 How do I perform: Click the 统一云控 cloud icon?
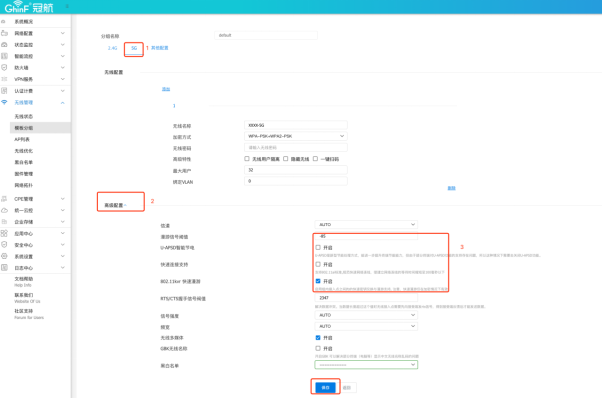pos(4,210)
